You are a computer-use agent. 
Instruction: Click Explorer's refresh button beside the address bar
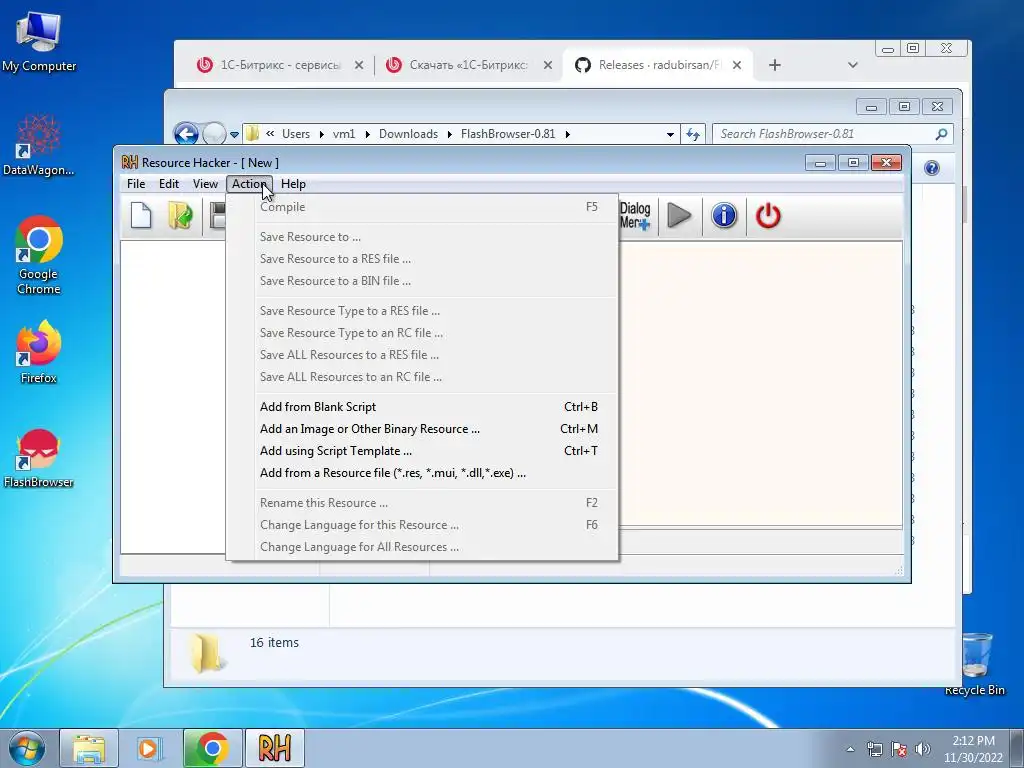click(693, 134)
